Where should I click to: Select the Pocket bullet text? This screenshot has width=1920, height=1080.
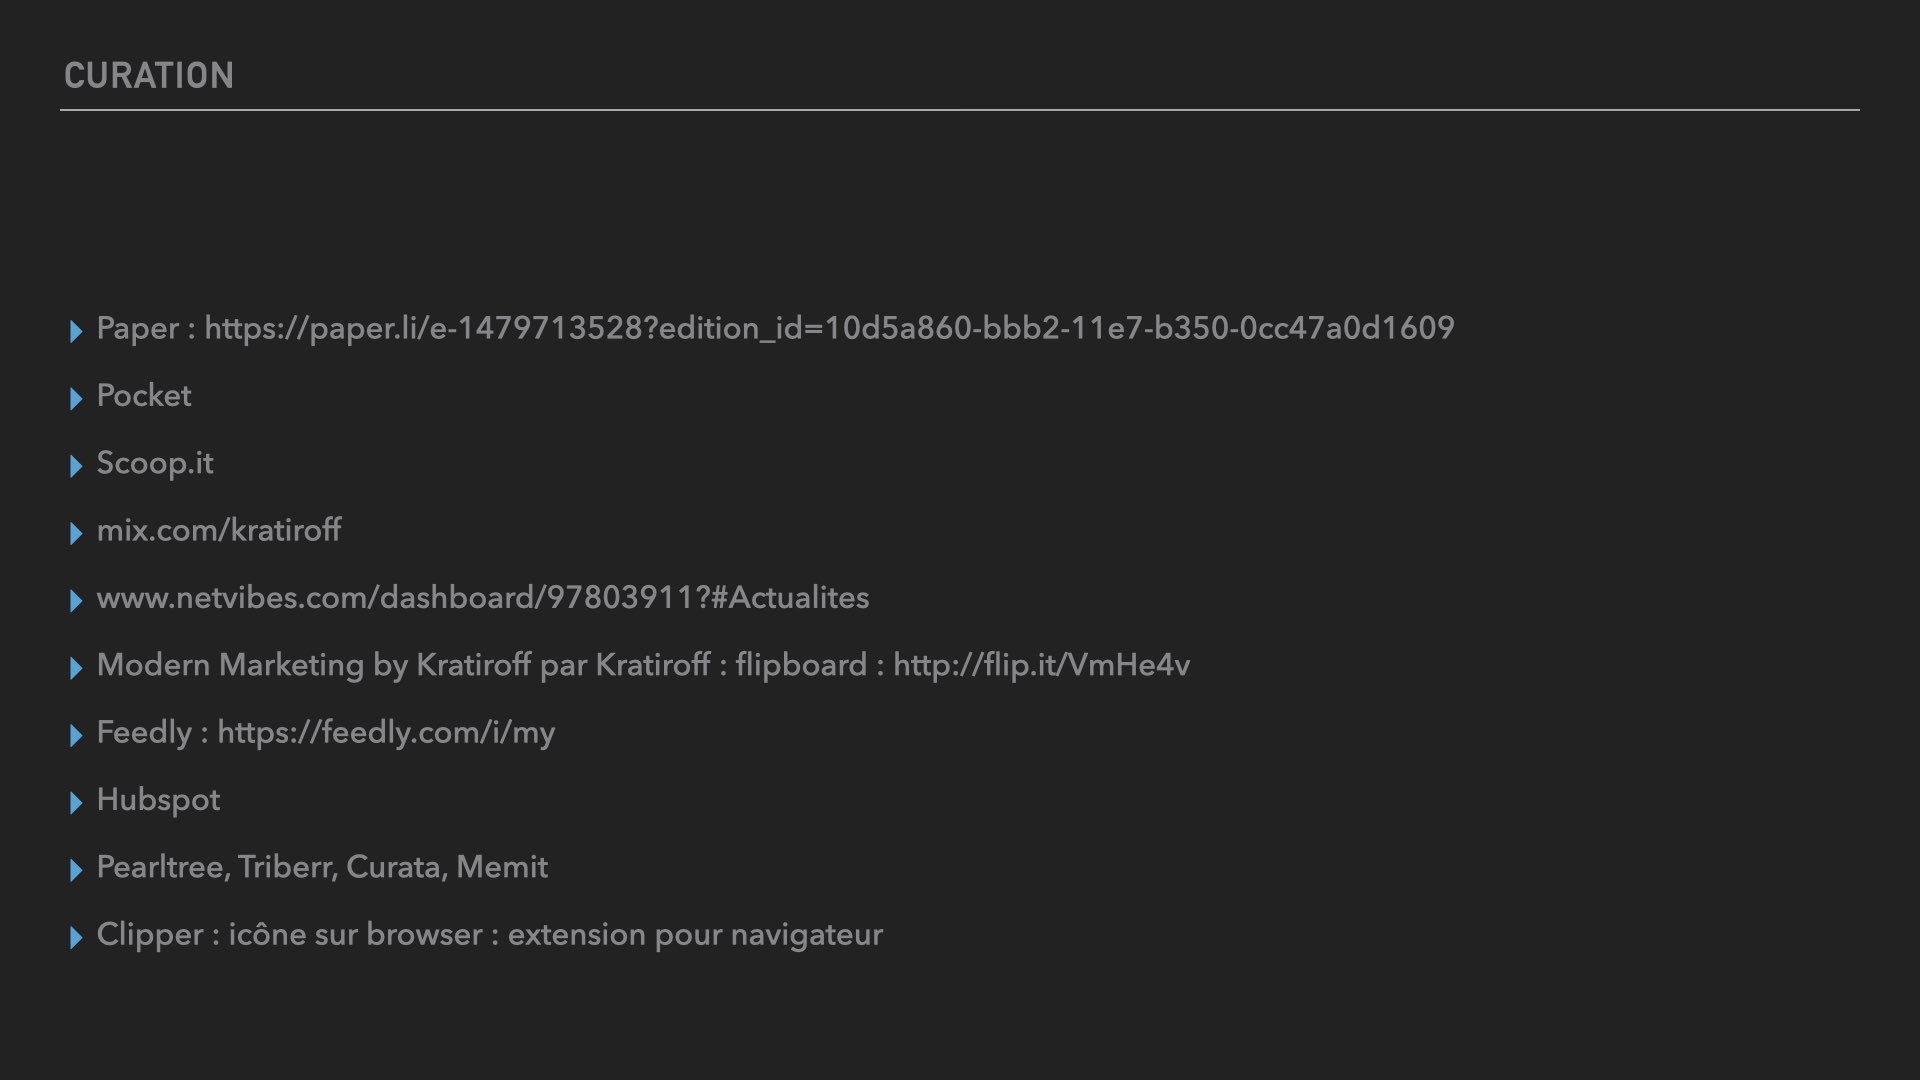coord(144,396)
